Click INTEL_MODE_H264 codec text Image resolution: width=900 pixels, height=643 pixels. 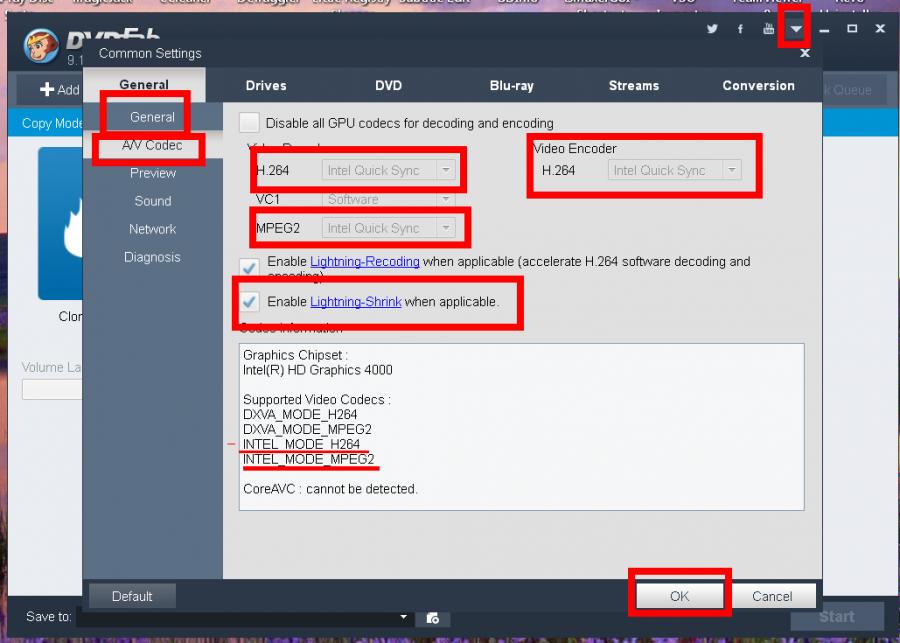301,444
